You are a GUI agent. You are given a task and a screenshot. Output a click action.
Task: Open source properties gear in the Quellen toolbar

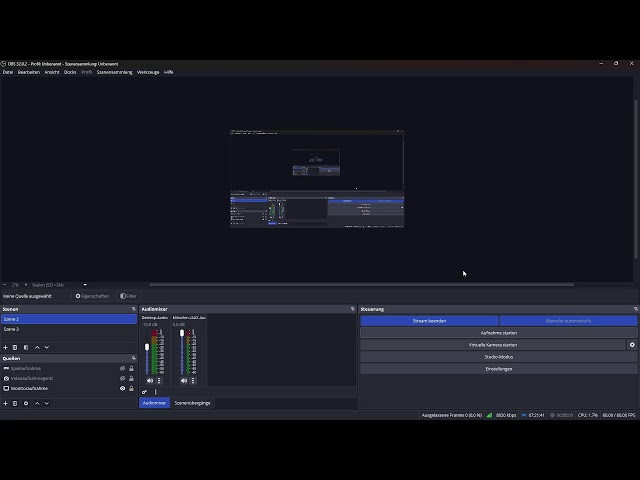point(26,403)
